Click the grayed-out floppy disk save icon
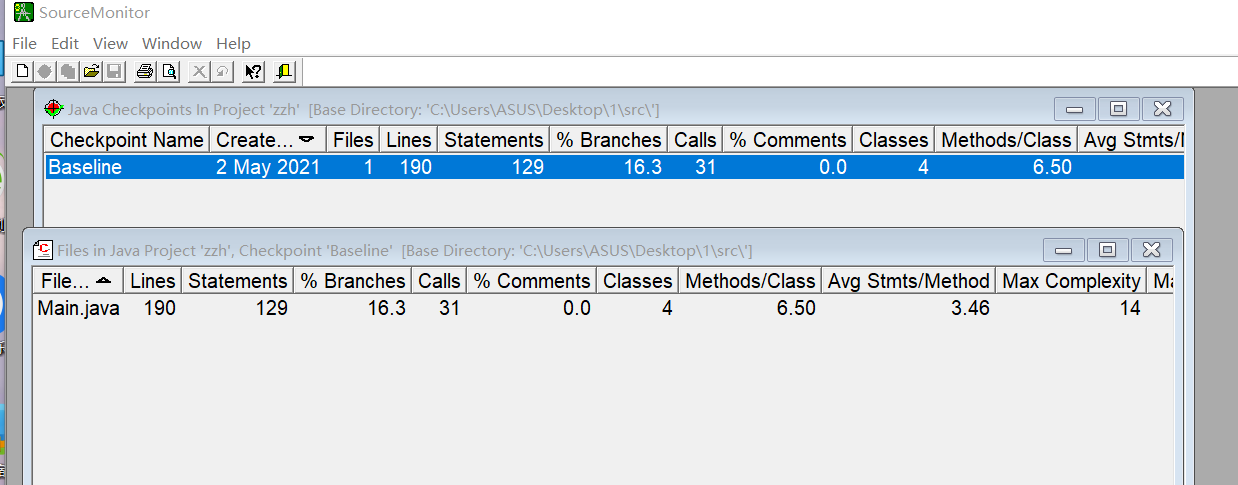Screen dimensions: 1238x485 (114, 71)
